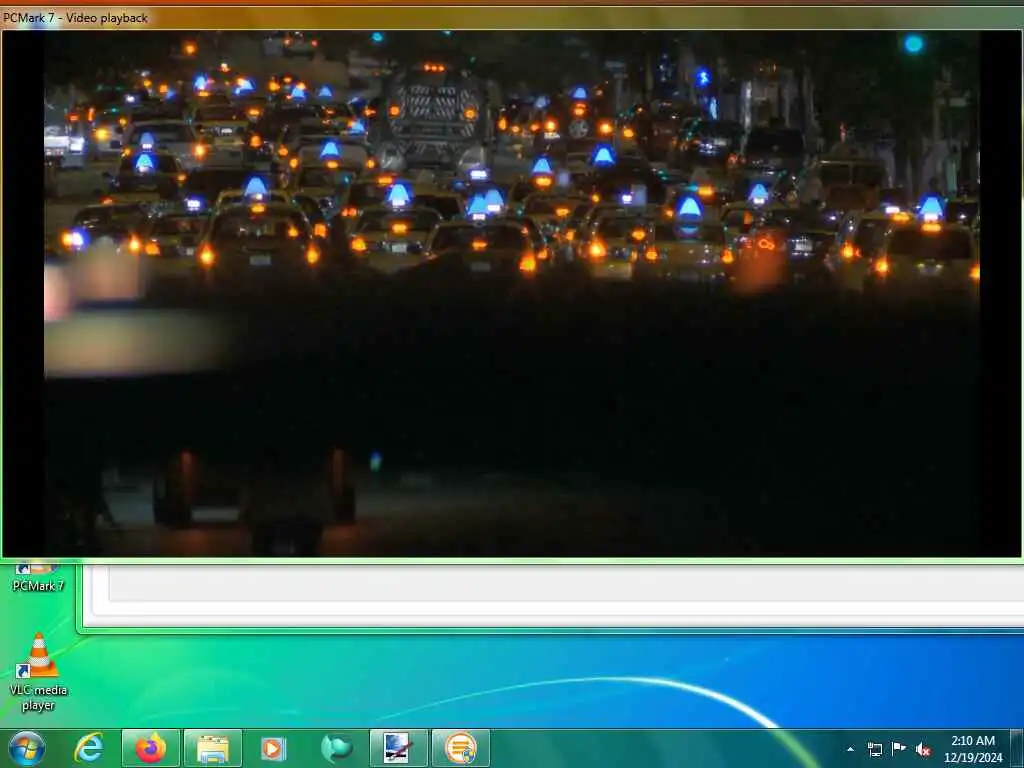Image resolution: width=1024 pixels, height=768 pixels.
Task: Launch Internet Explorer from the taskbar
Action: point(89,748)
